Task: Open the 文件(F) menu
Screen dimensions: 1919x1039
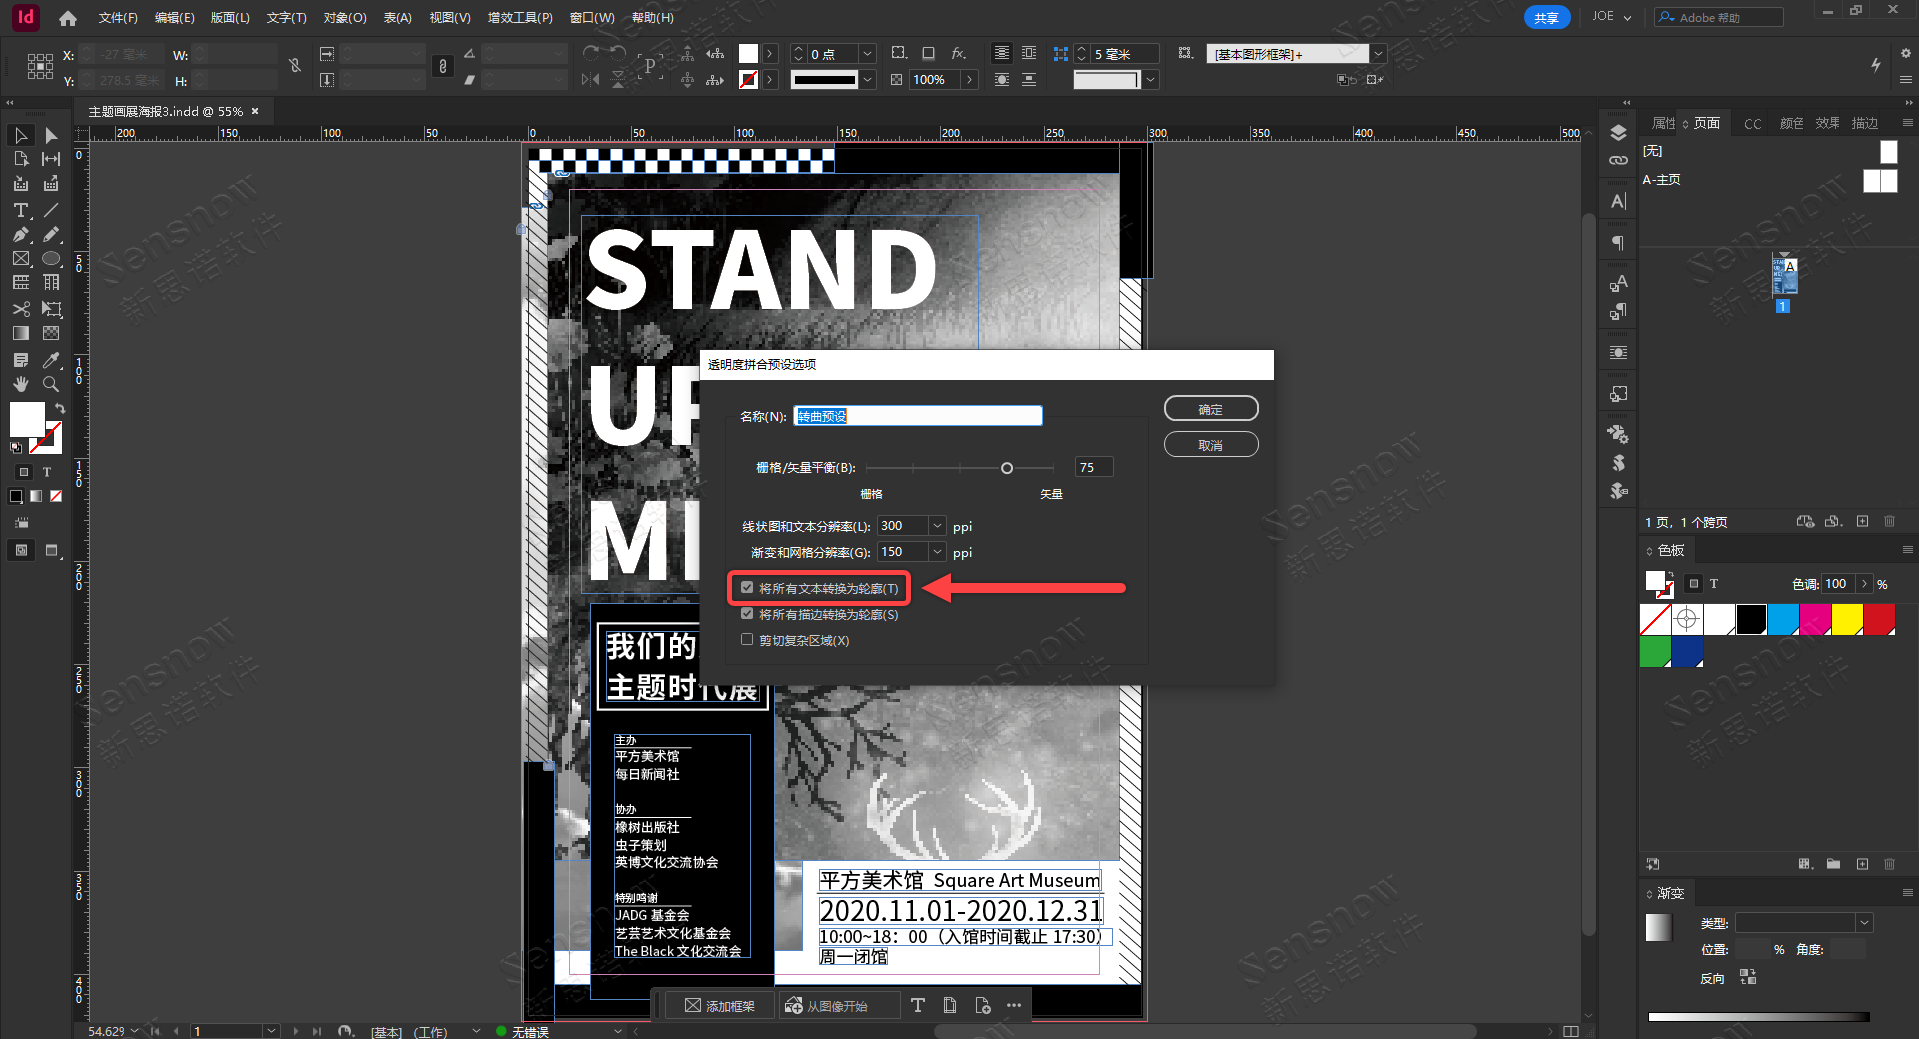Action: [118, 18]
